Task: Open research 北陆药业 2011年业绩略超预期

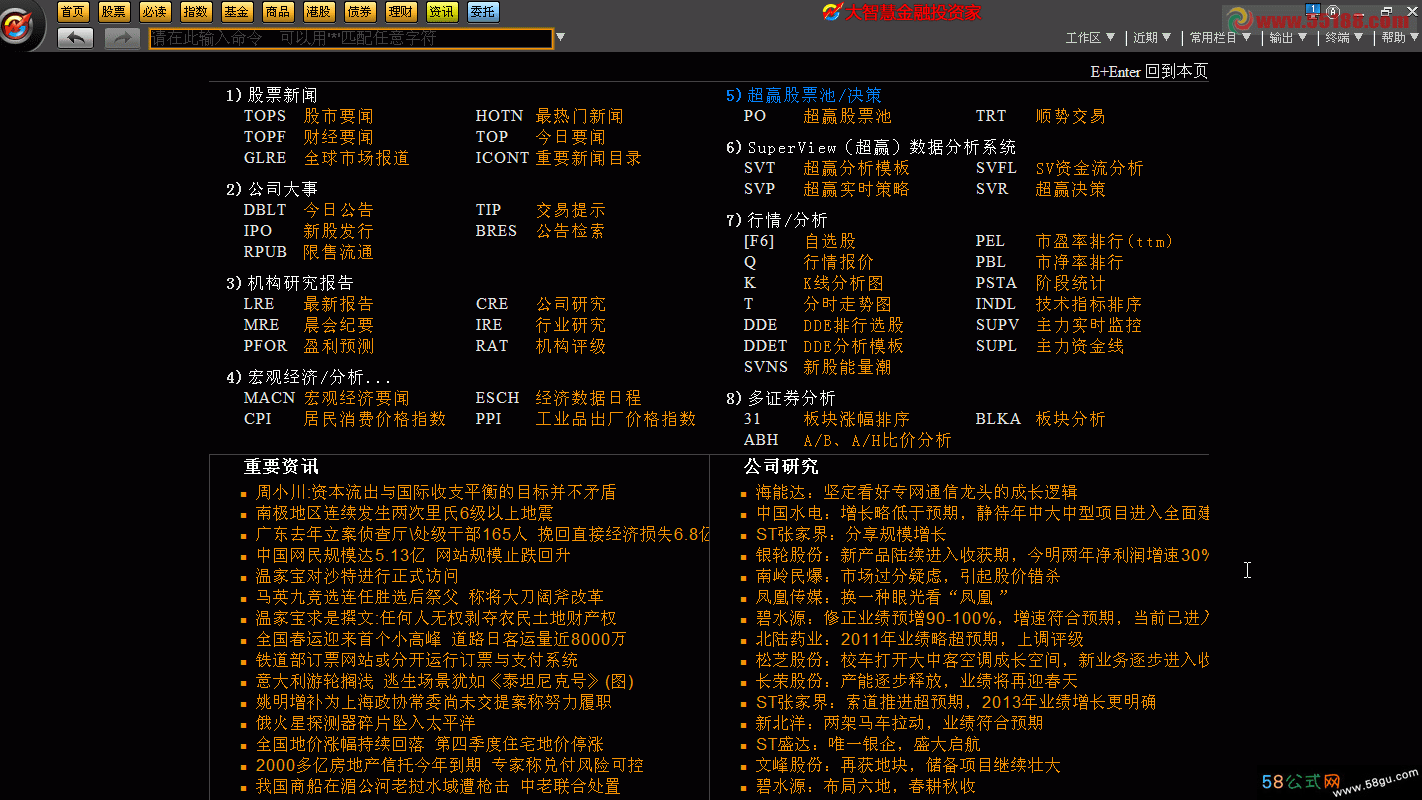Action: click(x=920, y=639)
